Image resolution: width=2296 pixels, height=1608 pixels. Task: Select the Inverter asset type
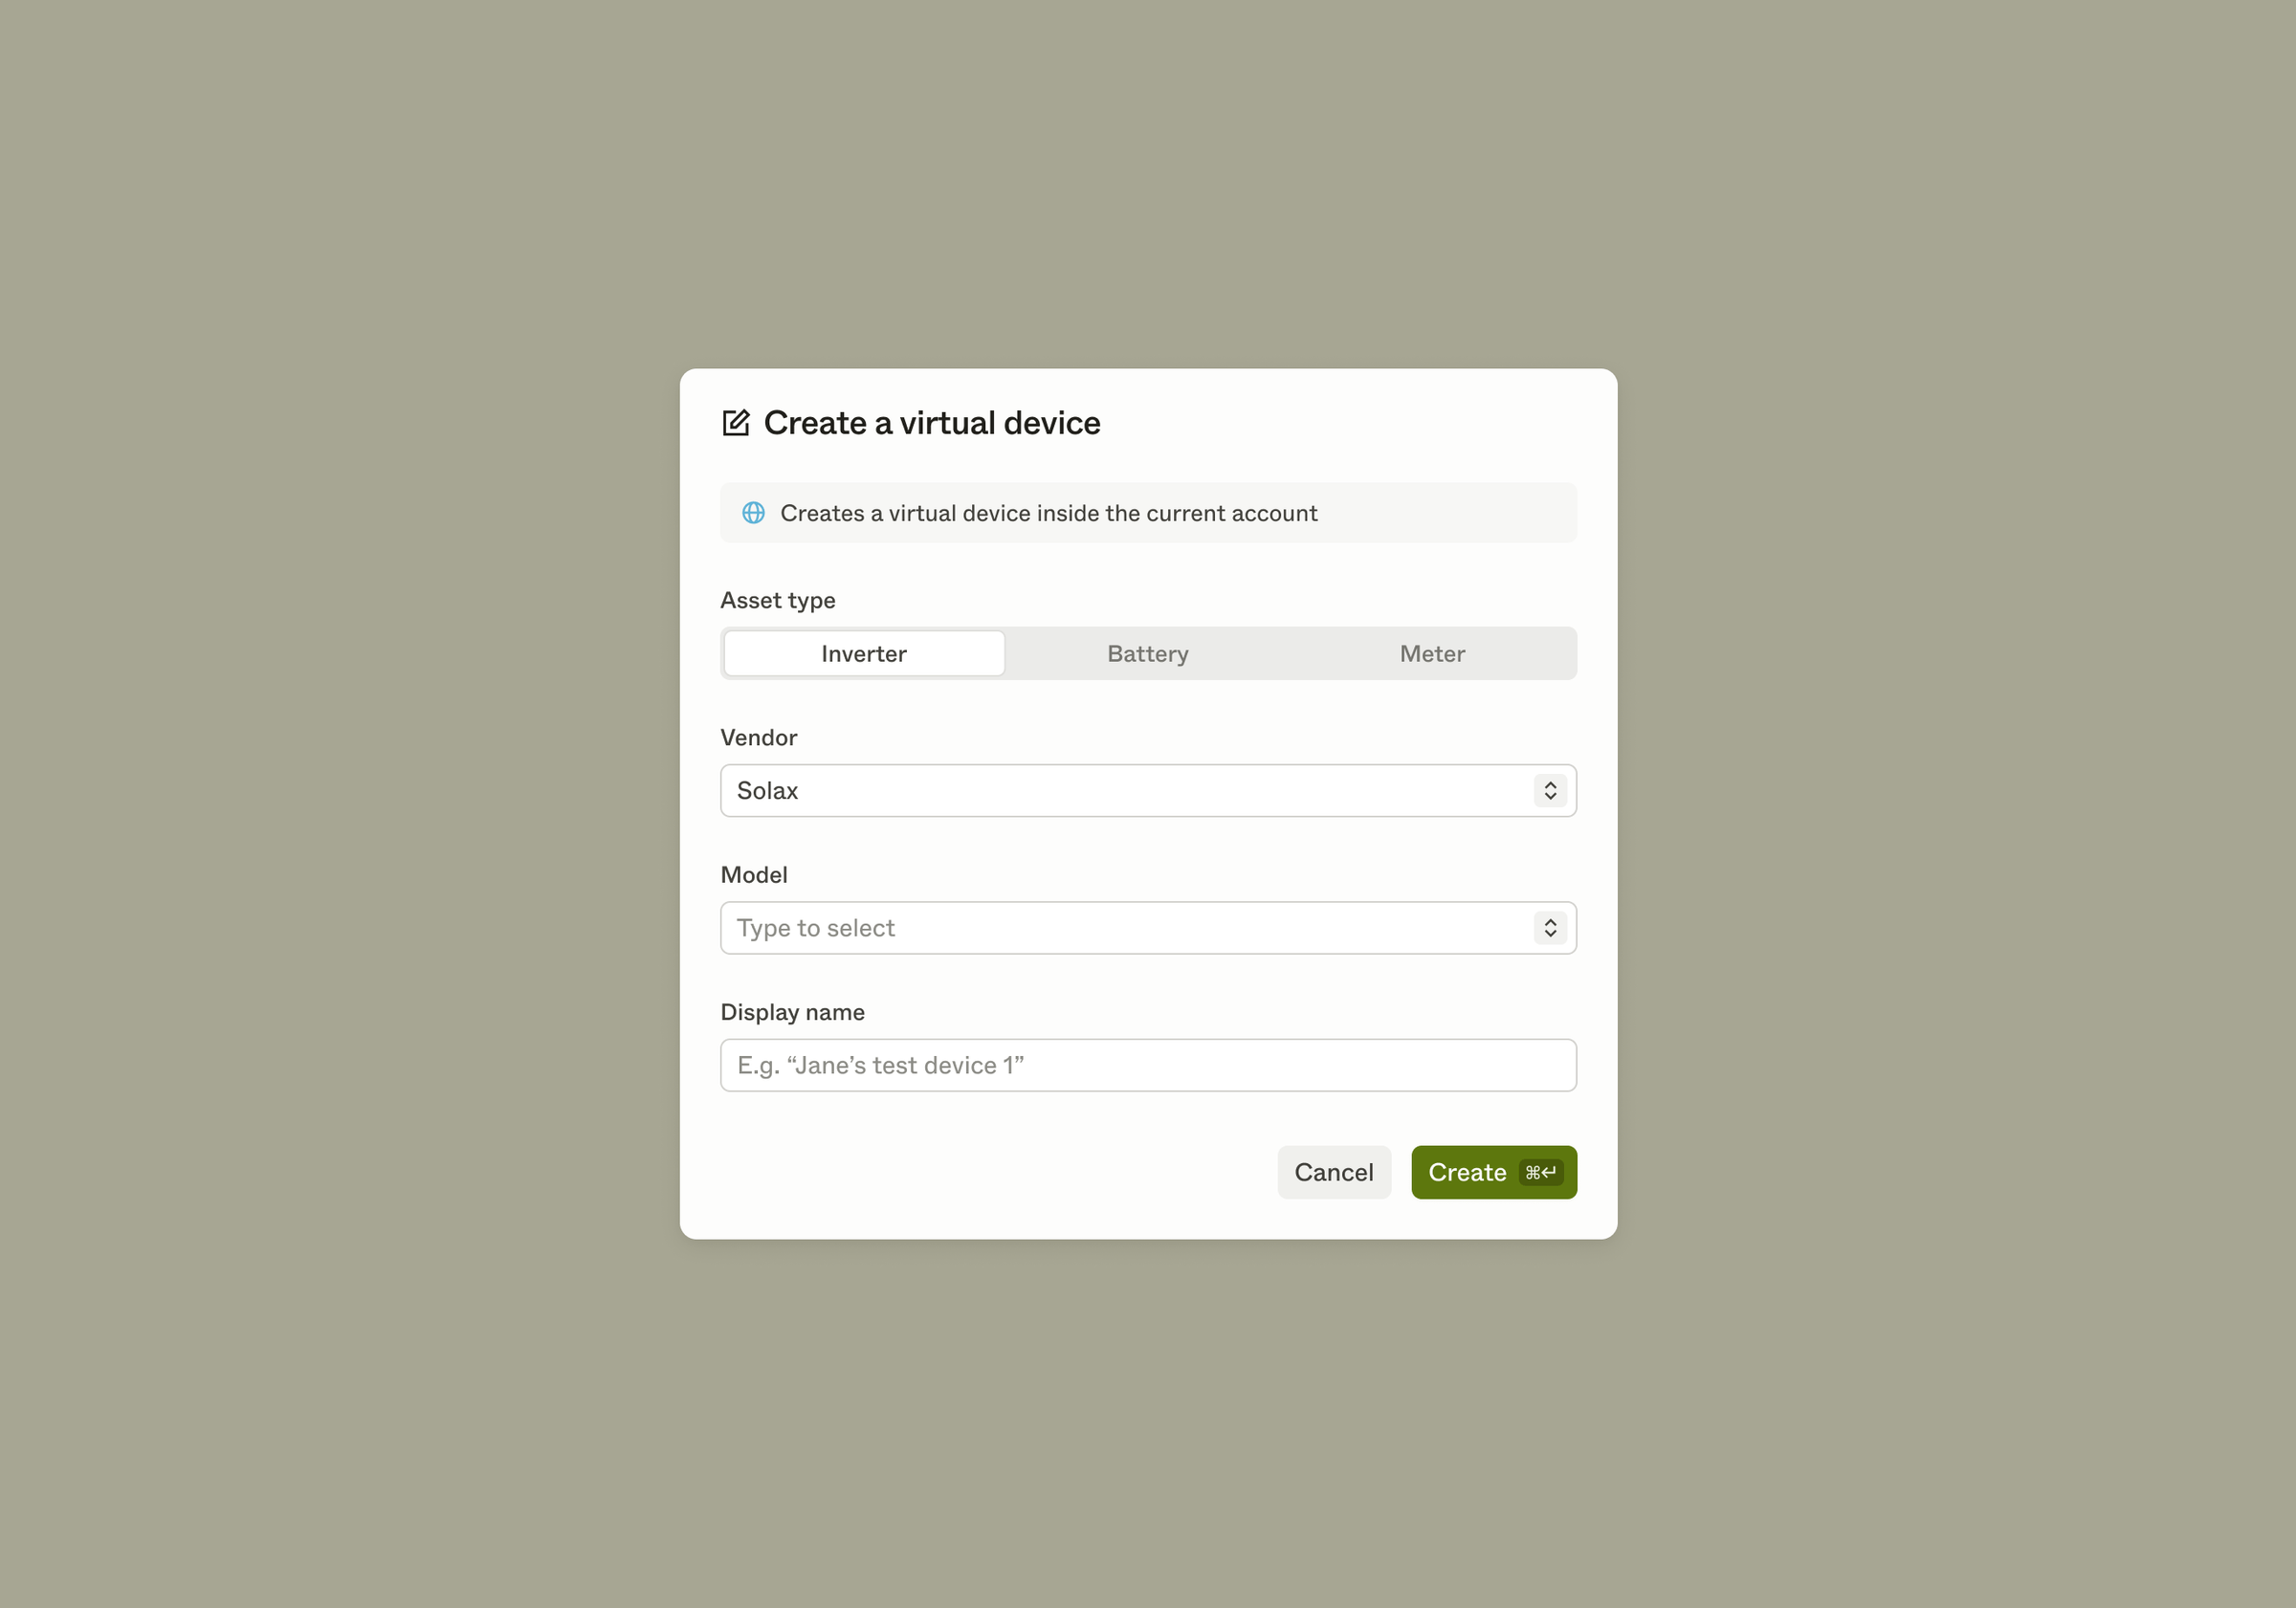point(863,653)
